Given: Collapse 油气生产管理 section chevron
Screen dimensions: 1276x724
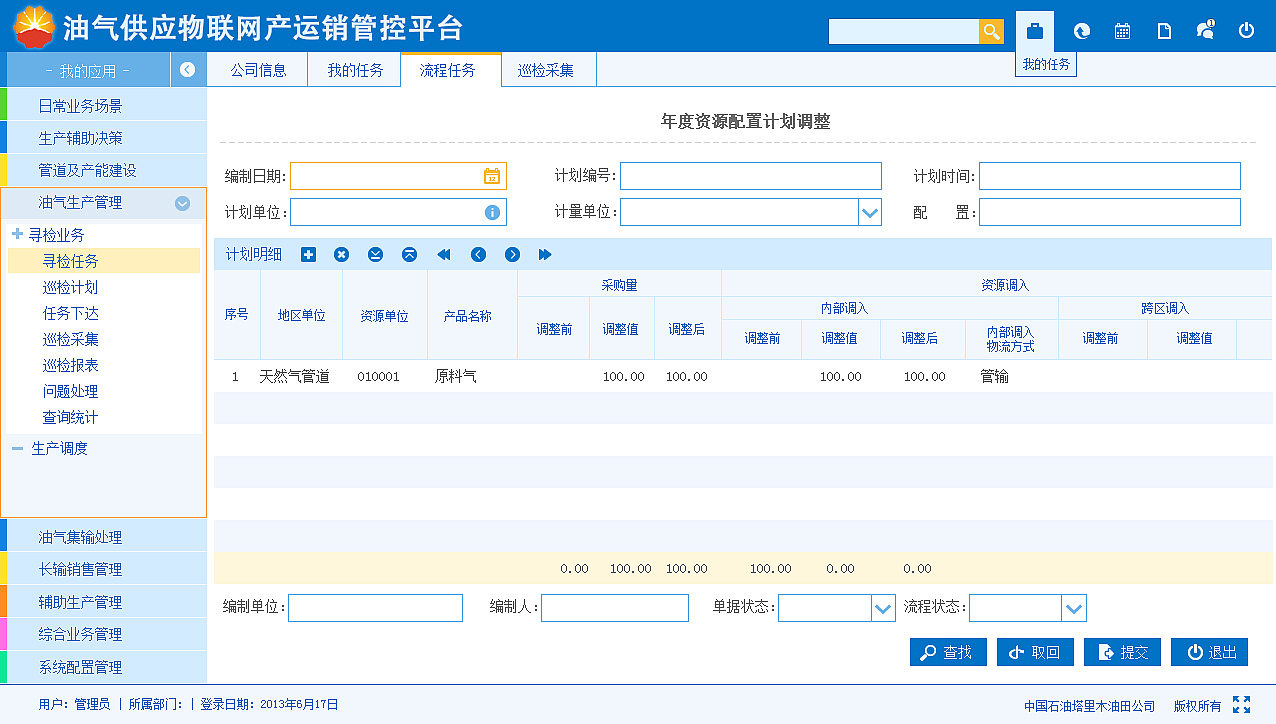Looking at the screenshot, I should coord(182,203).
